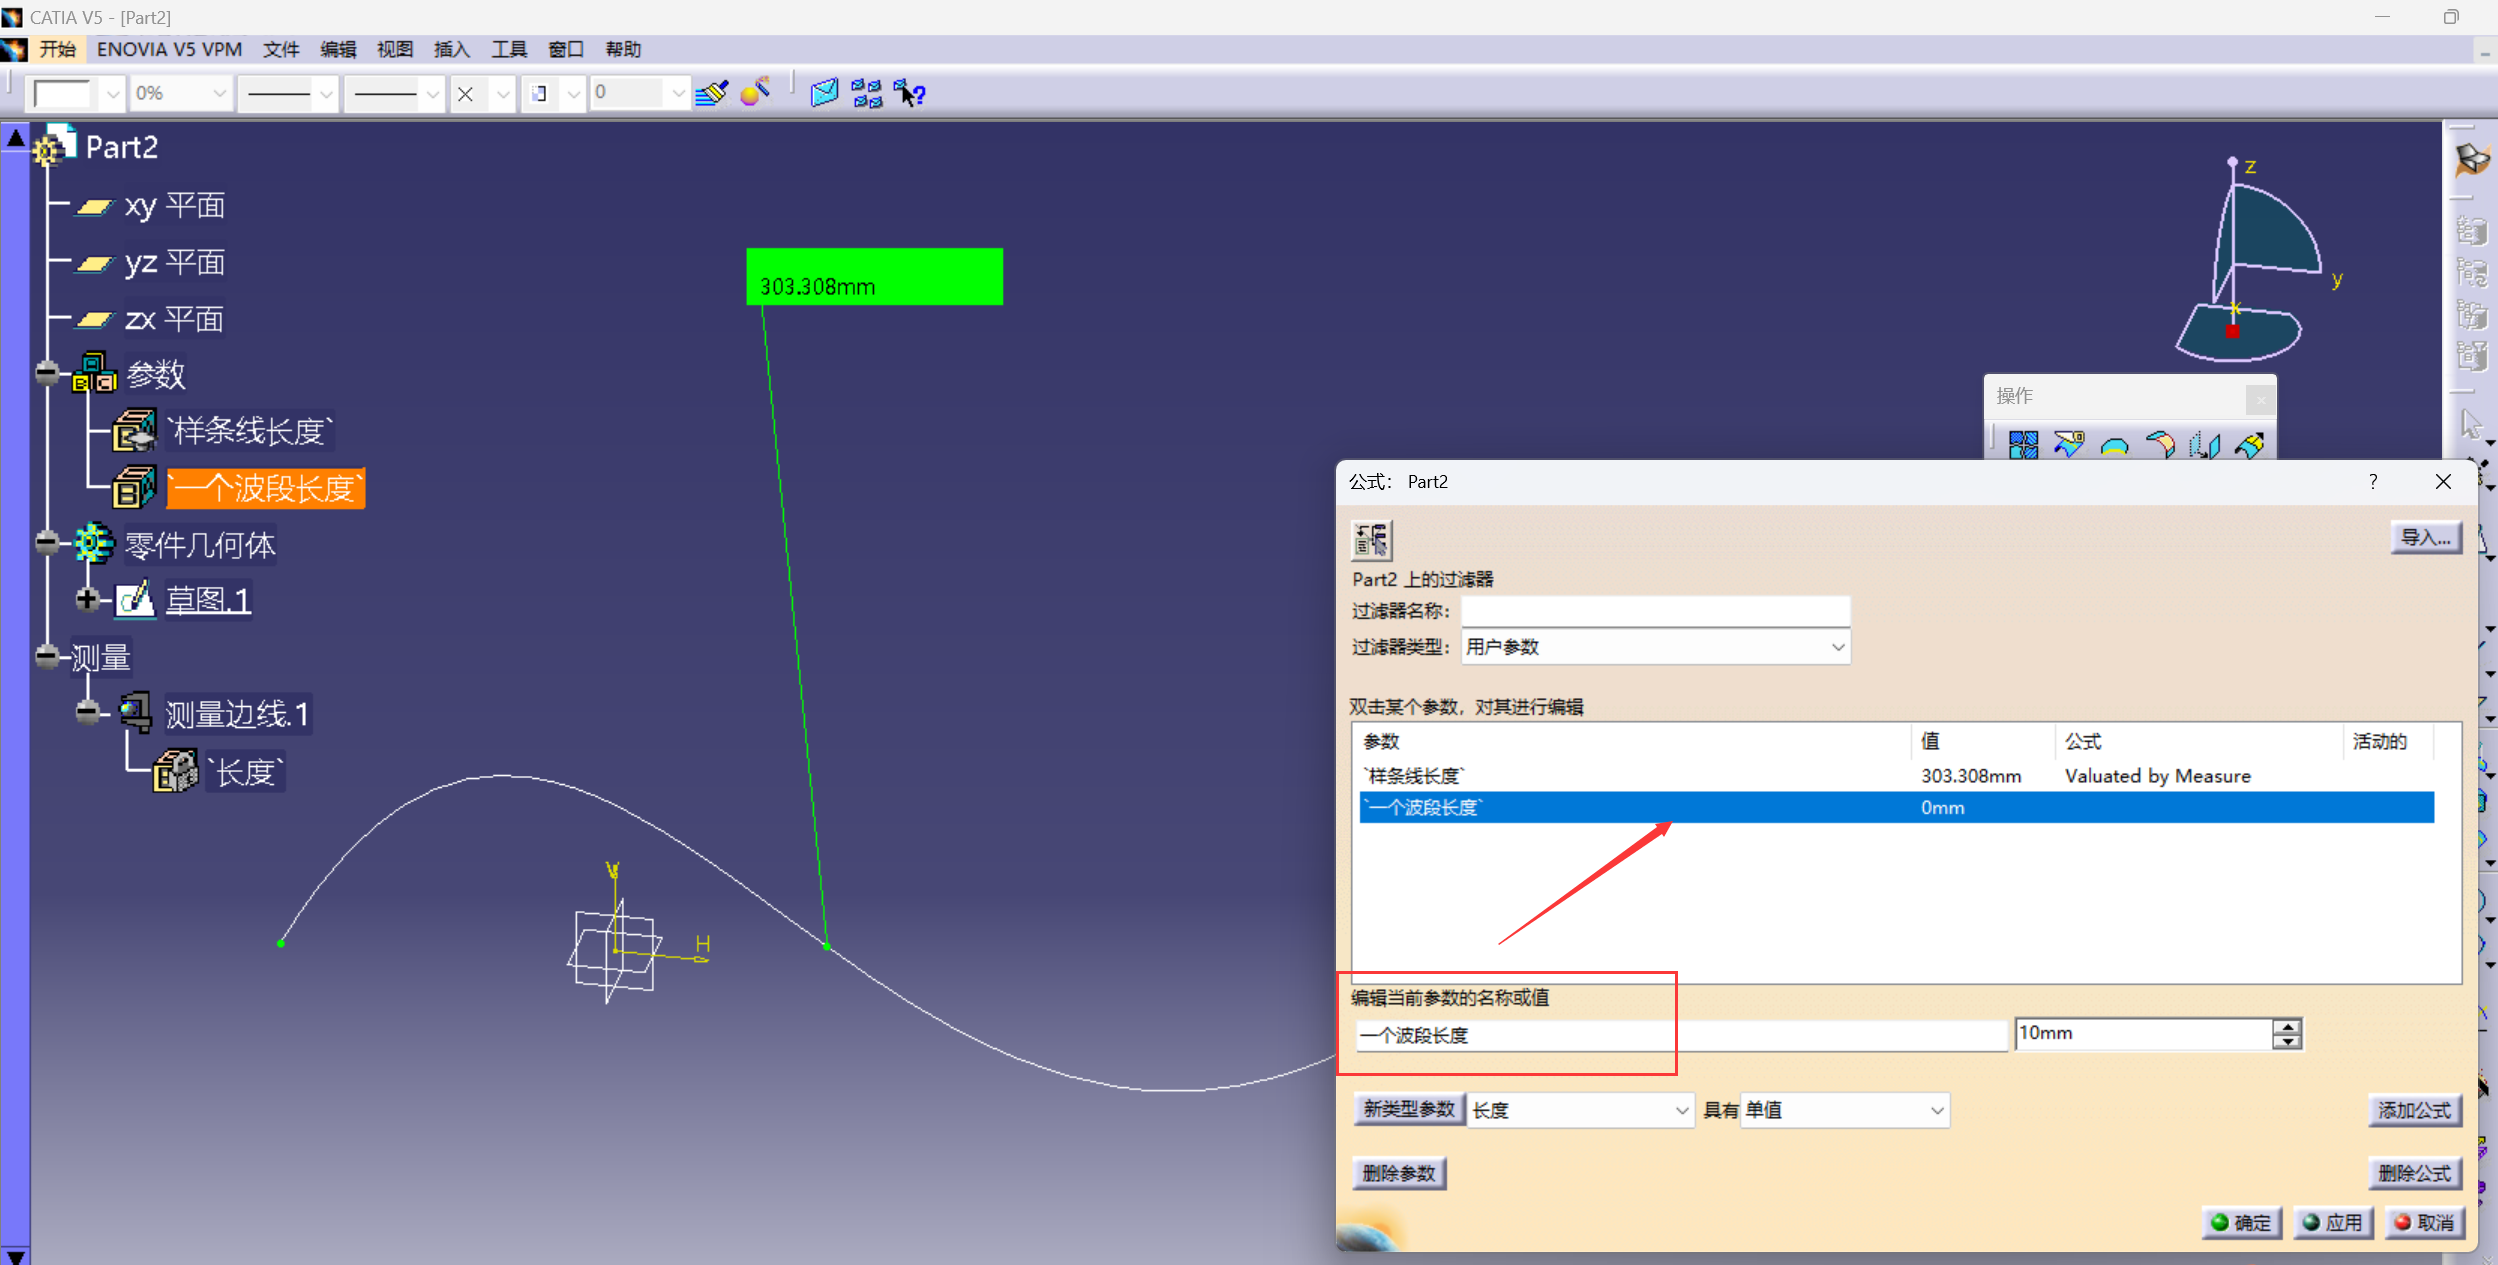Click 草图.1 tree item to select sketch

pyautogui.click(x=202, y=599)
